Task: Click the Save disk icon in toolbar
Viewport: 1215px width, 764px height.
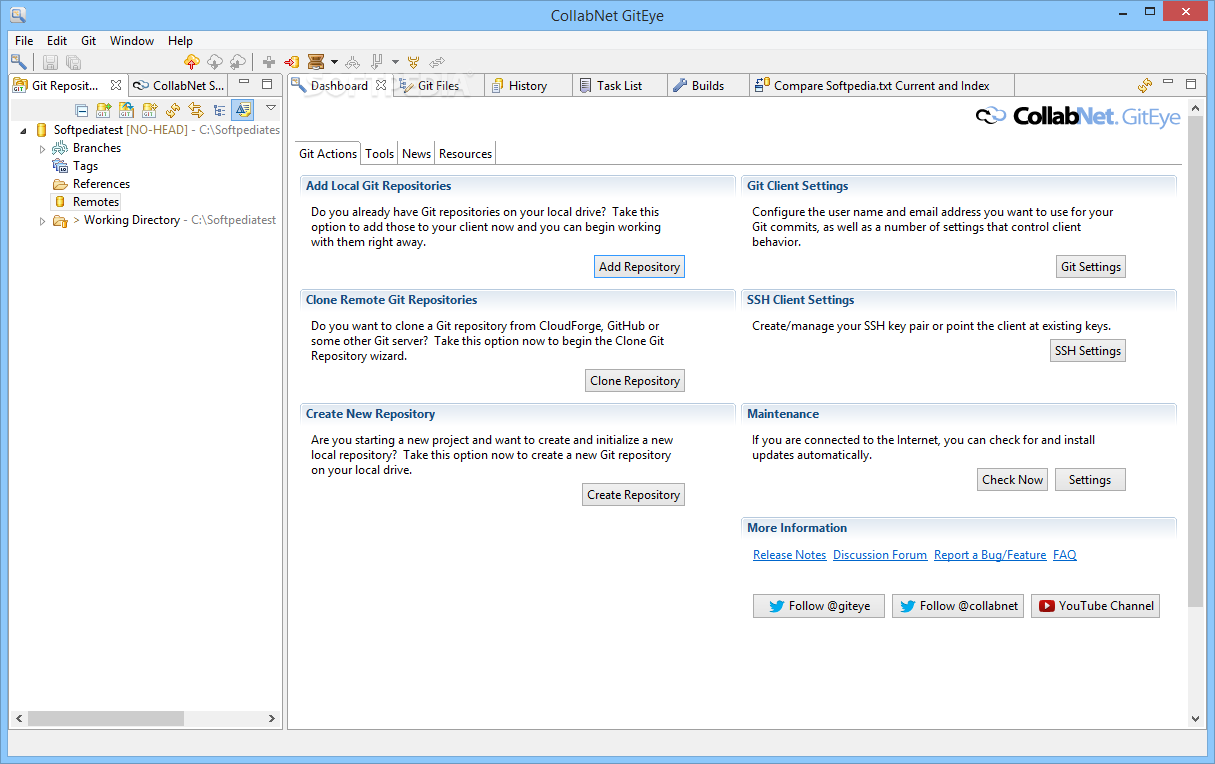Action: pos(50,62)
